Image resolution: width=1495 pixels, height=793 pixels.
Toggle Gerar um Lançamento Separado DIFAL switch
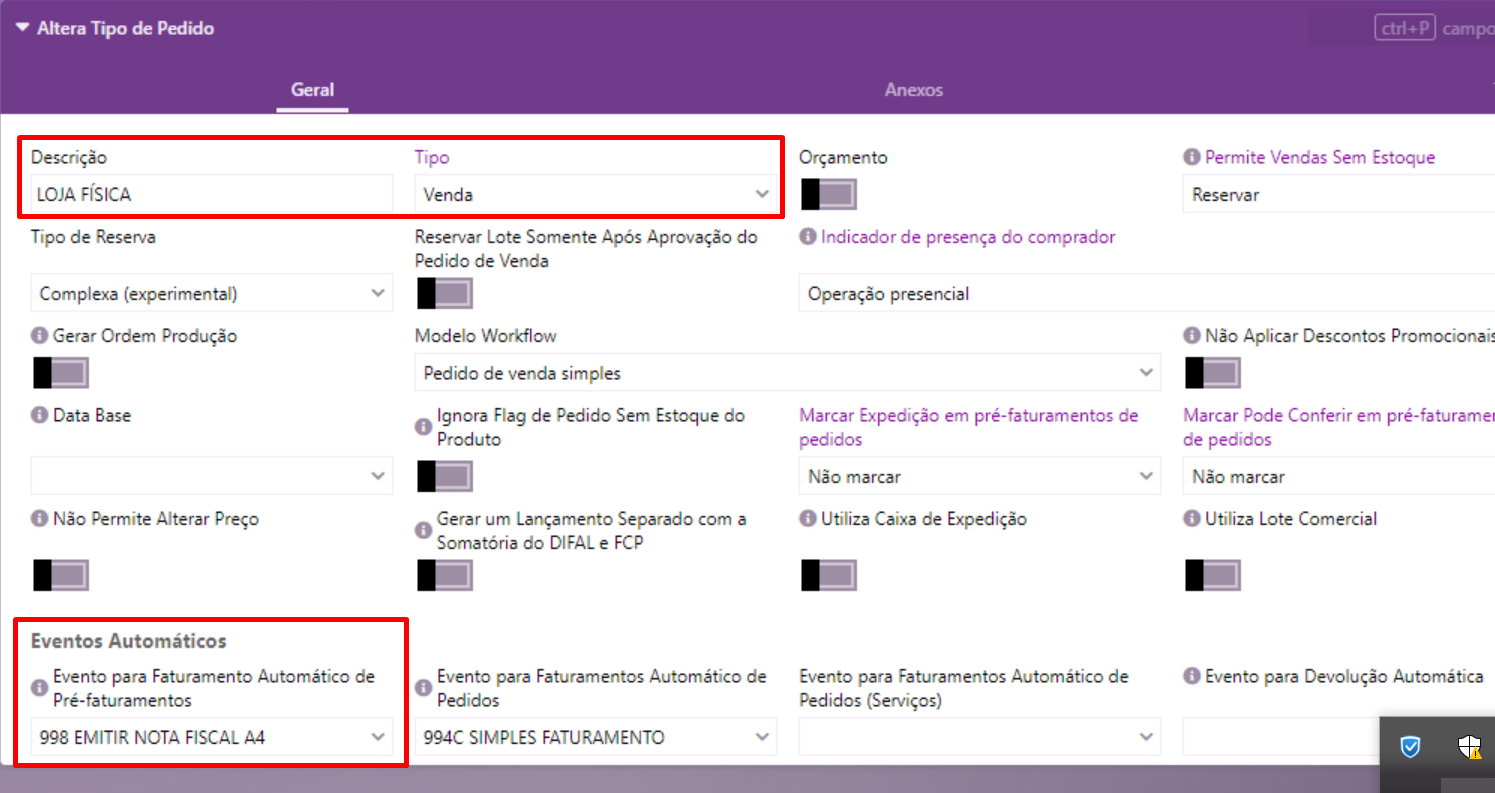coord(445,575)
